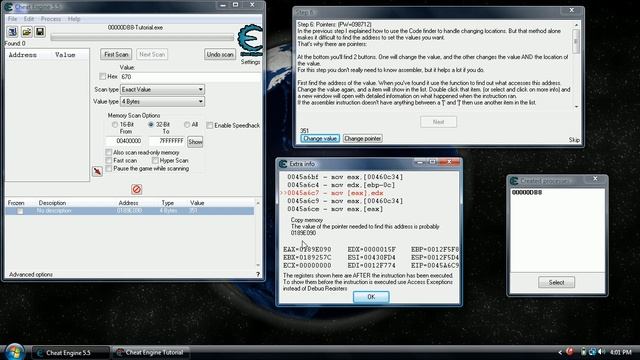This screenshot has width=640, height=360.
Task: Select the All radio button
Action: point(187,124)
